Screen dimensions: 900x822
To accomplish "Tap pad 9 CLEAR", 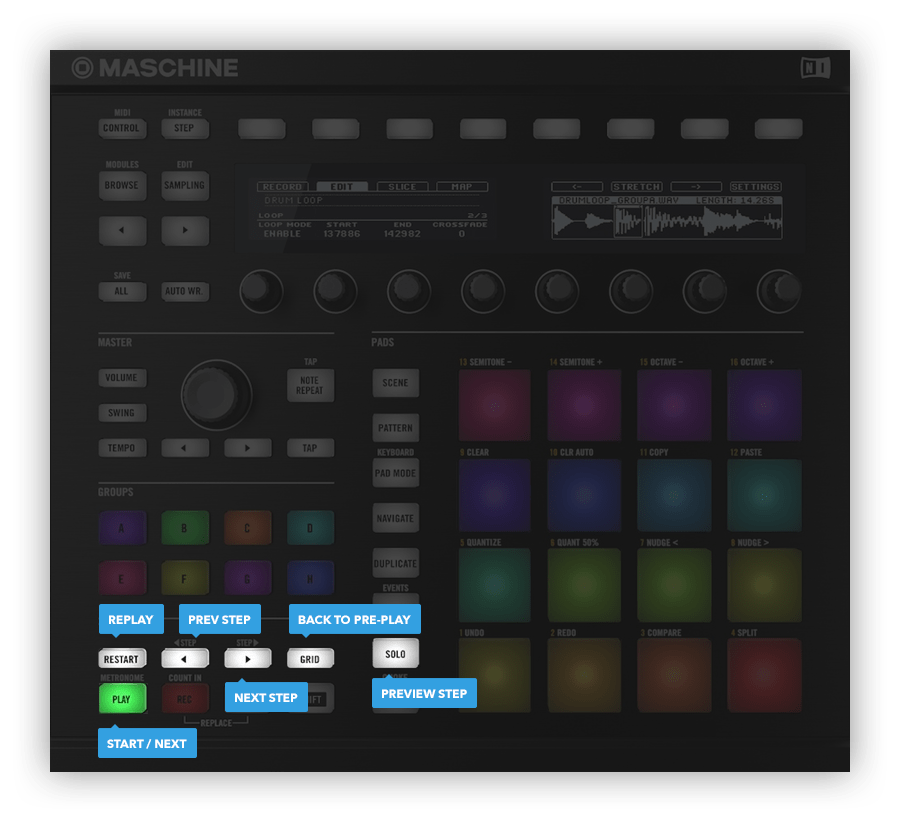I will tap(494, 495).
